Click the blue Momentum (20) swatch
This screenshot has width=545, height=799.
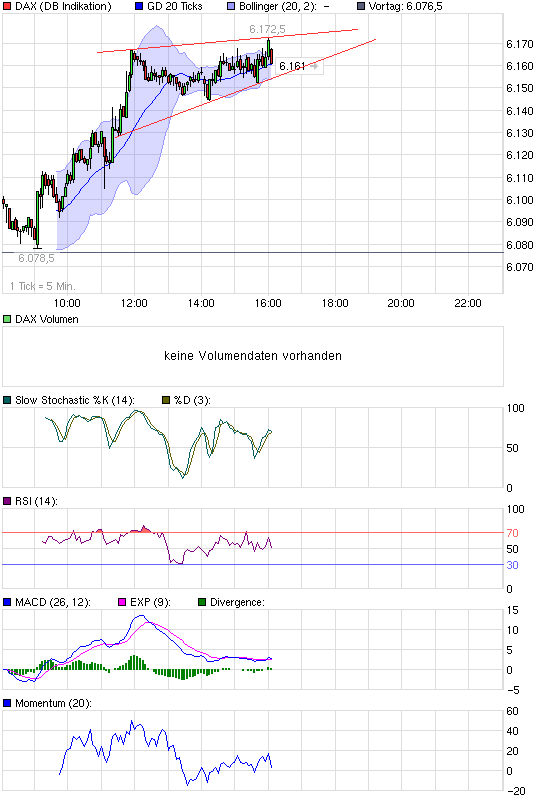7,703
